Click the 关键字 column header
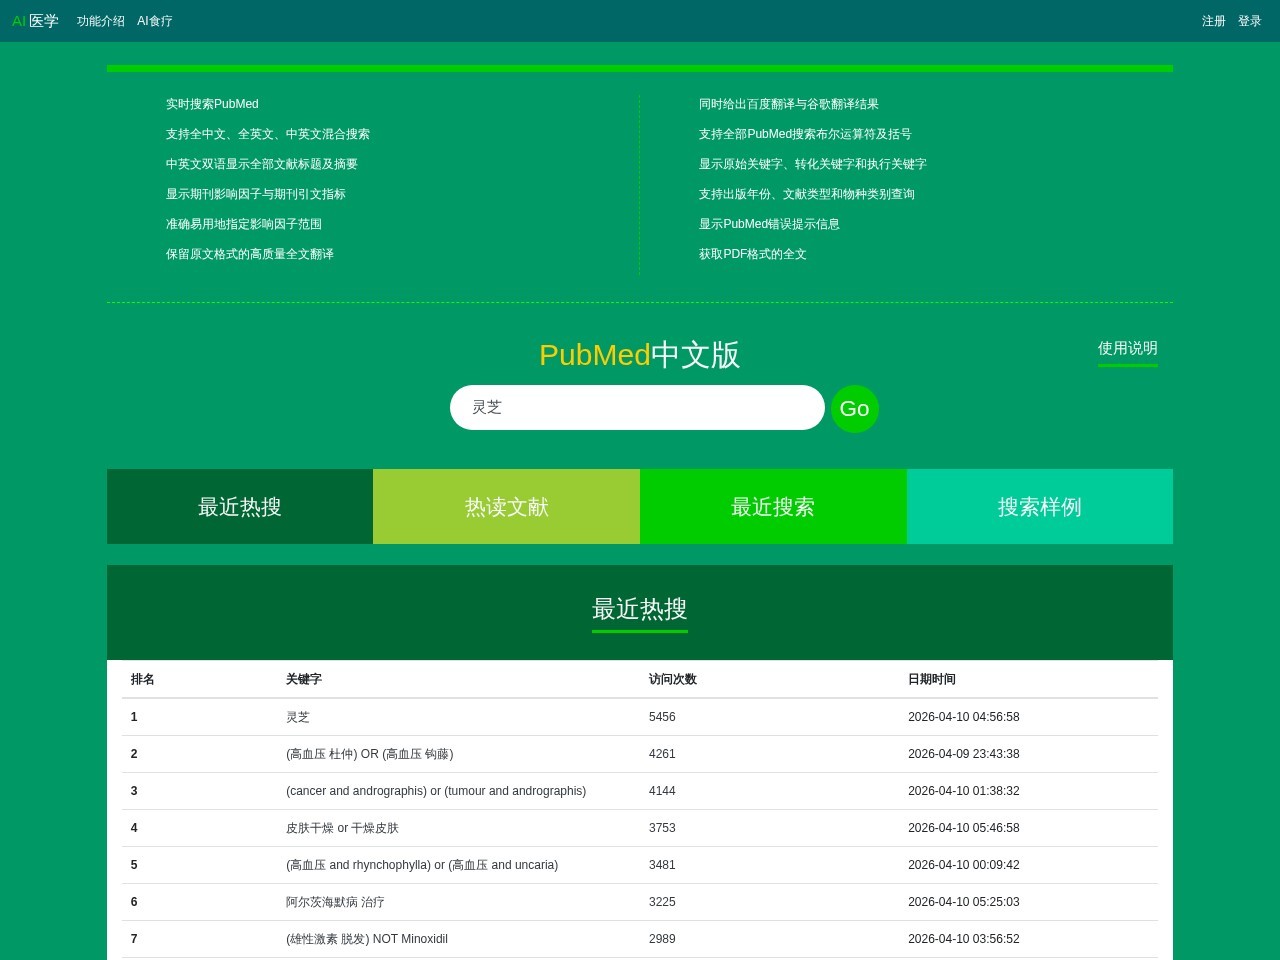 [x=304, y=679]
